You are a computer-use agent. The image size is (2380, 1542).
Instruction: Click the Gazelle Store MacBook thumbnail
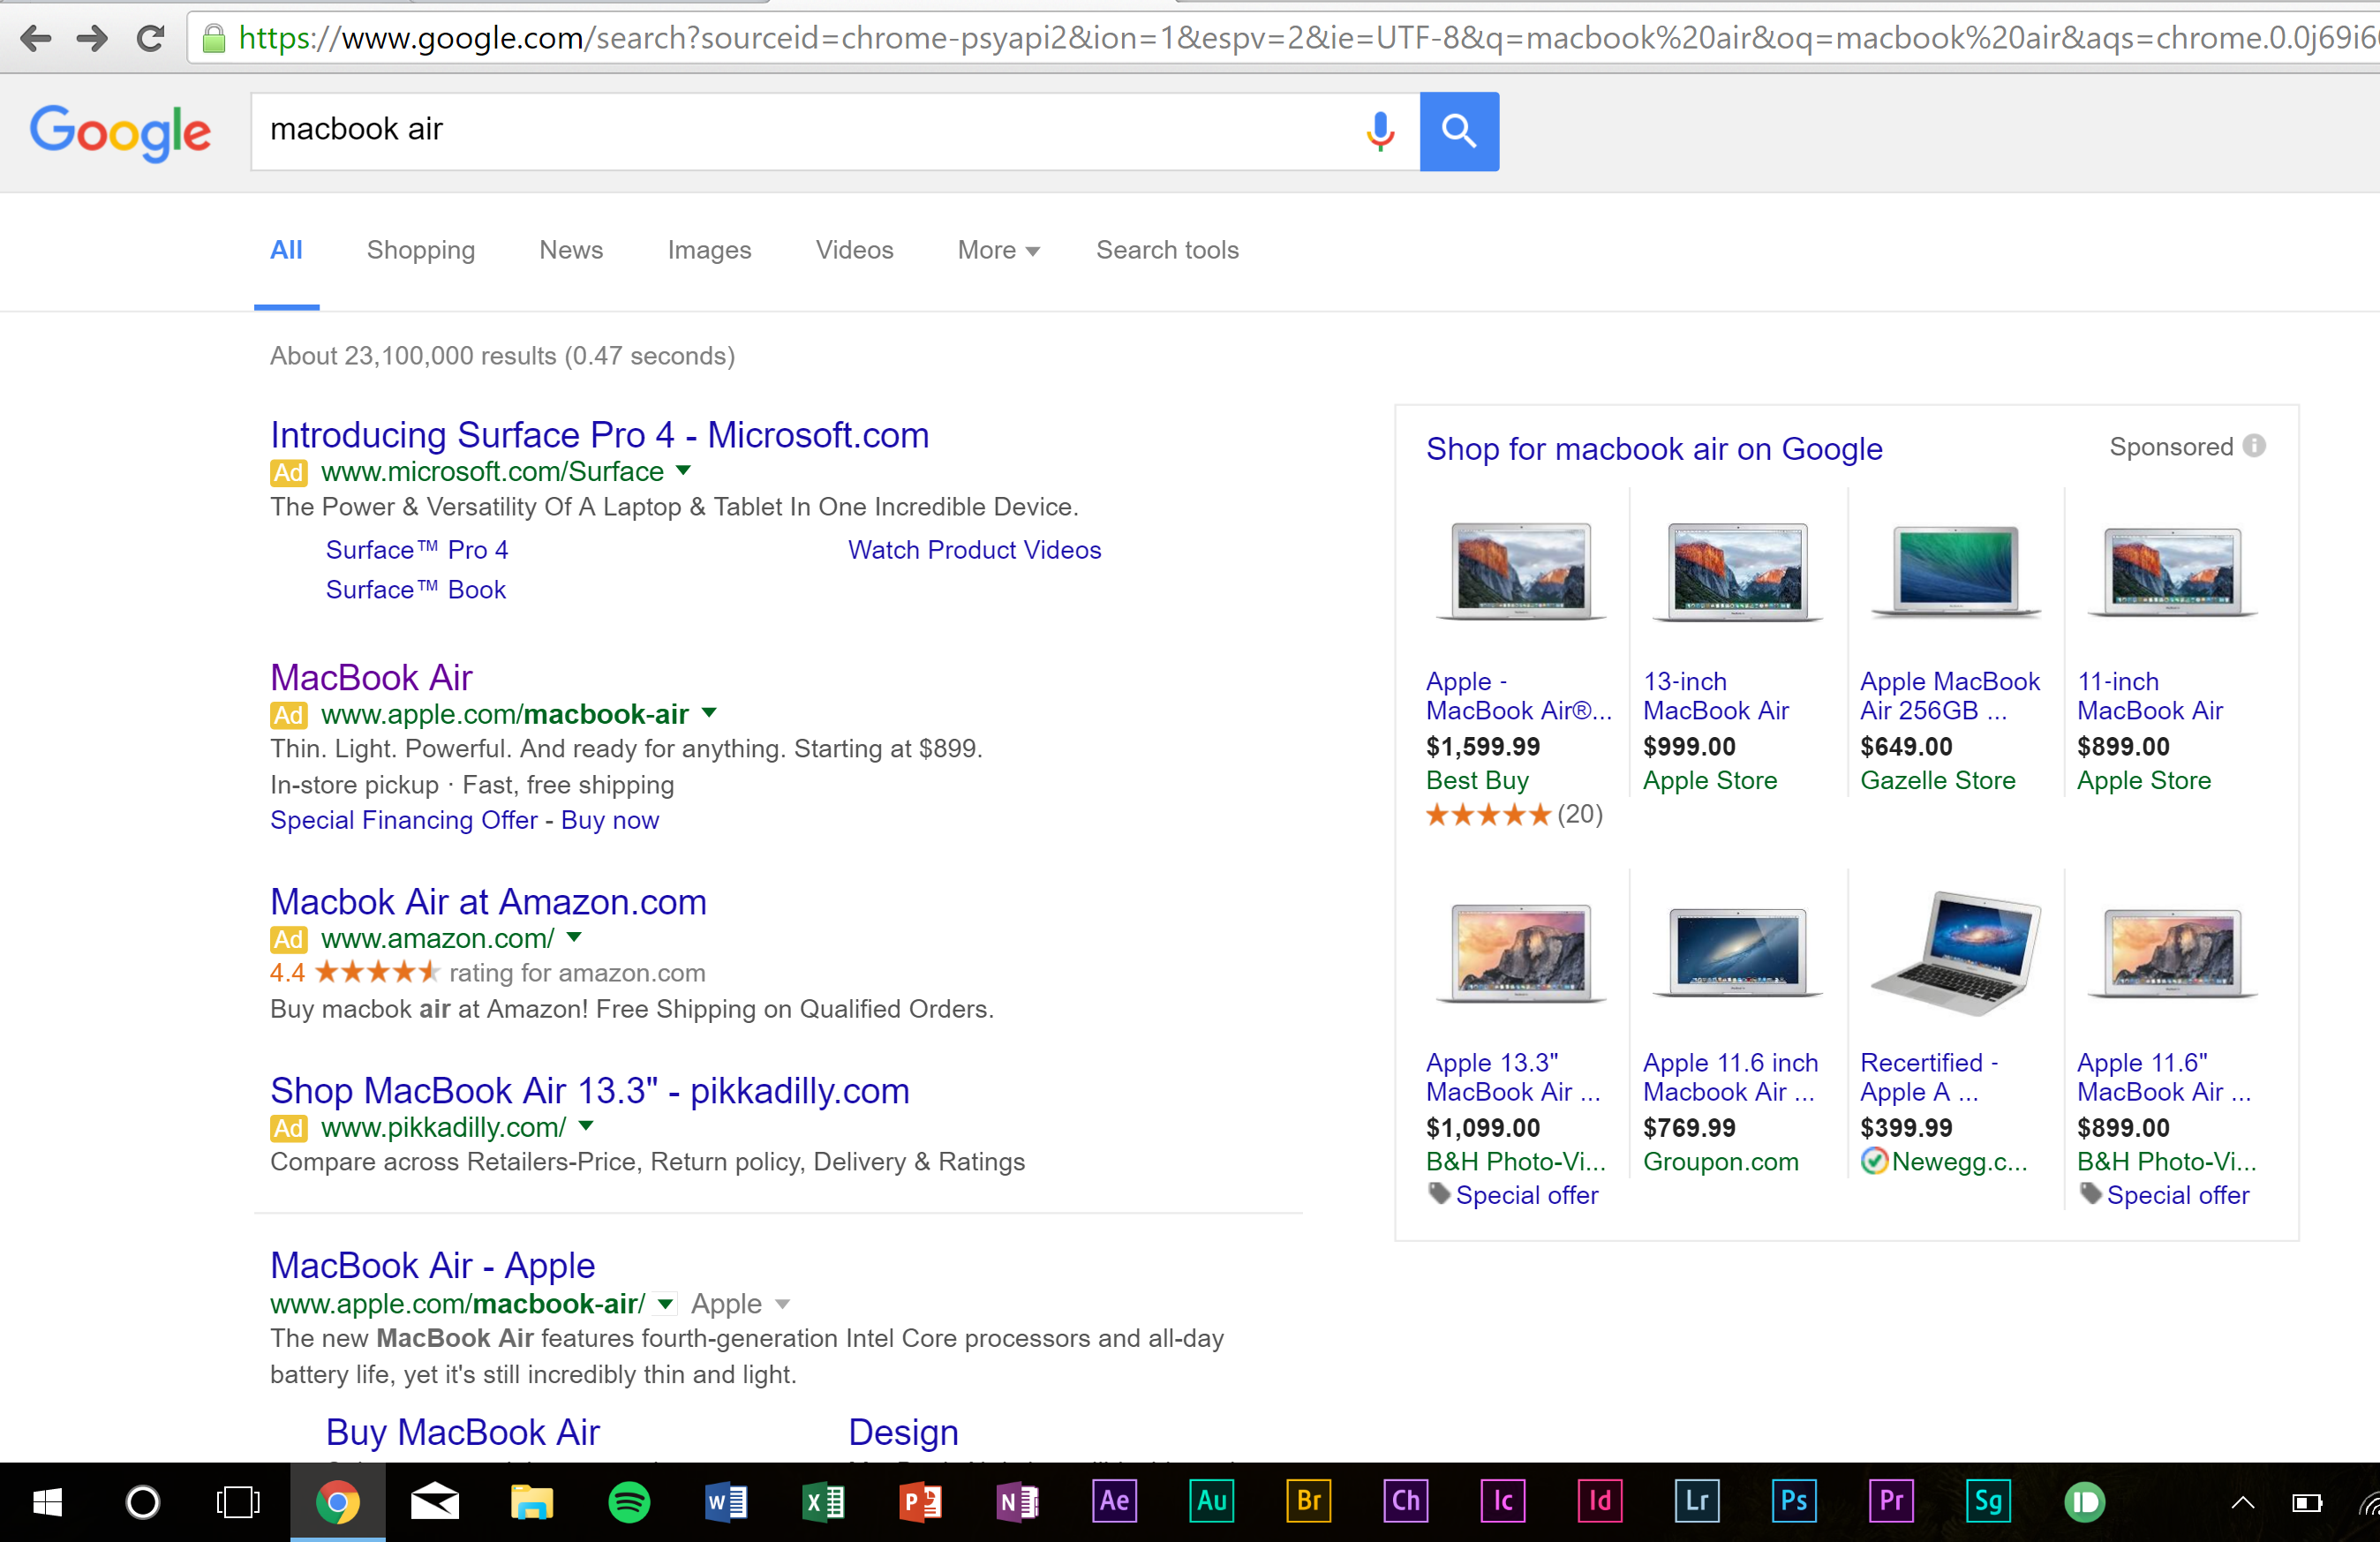click(x=1955, y=571)
